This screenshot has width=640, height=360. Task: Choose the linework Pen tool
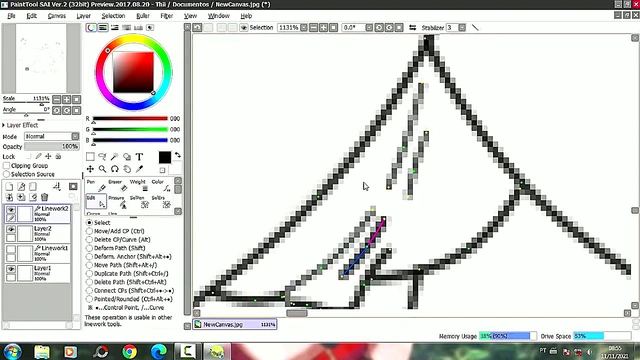96,185
